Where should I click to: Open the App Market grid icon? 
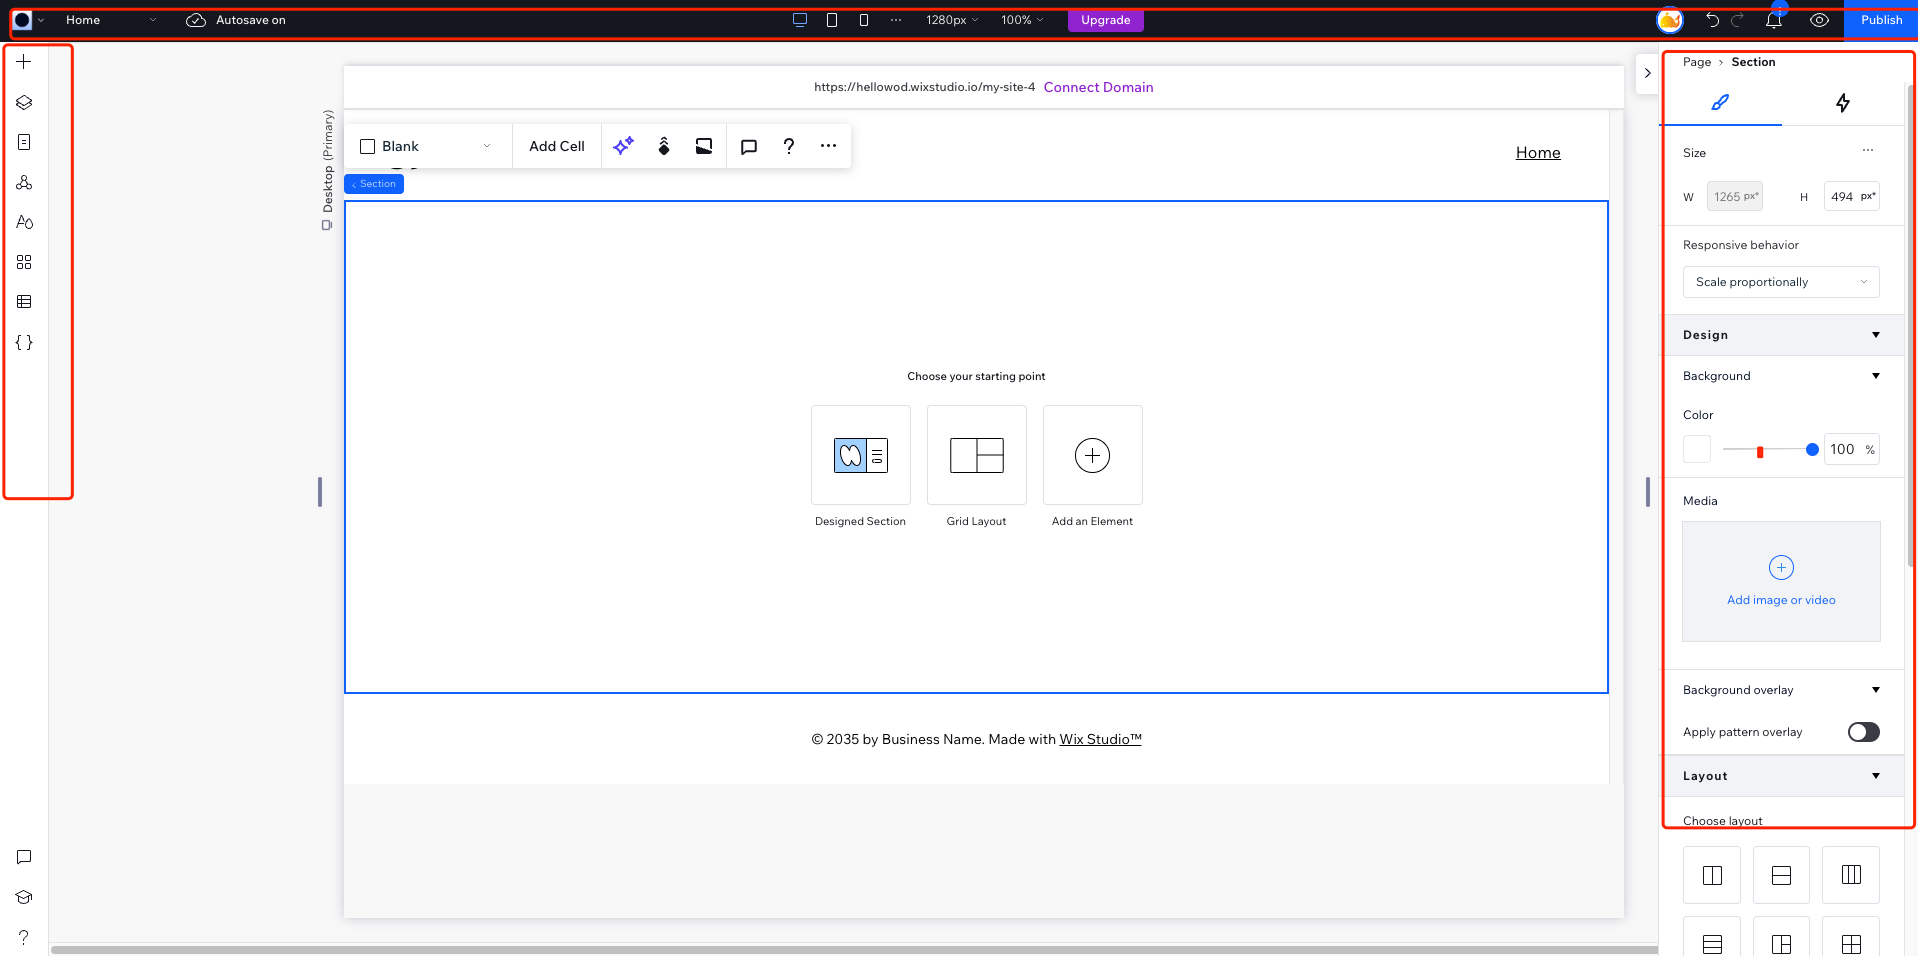24,262
